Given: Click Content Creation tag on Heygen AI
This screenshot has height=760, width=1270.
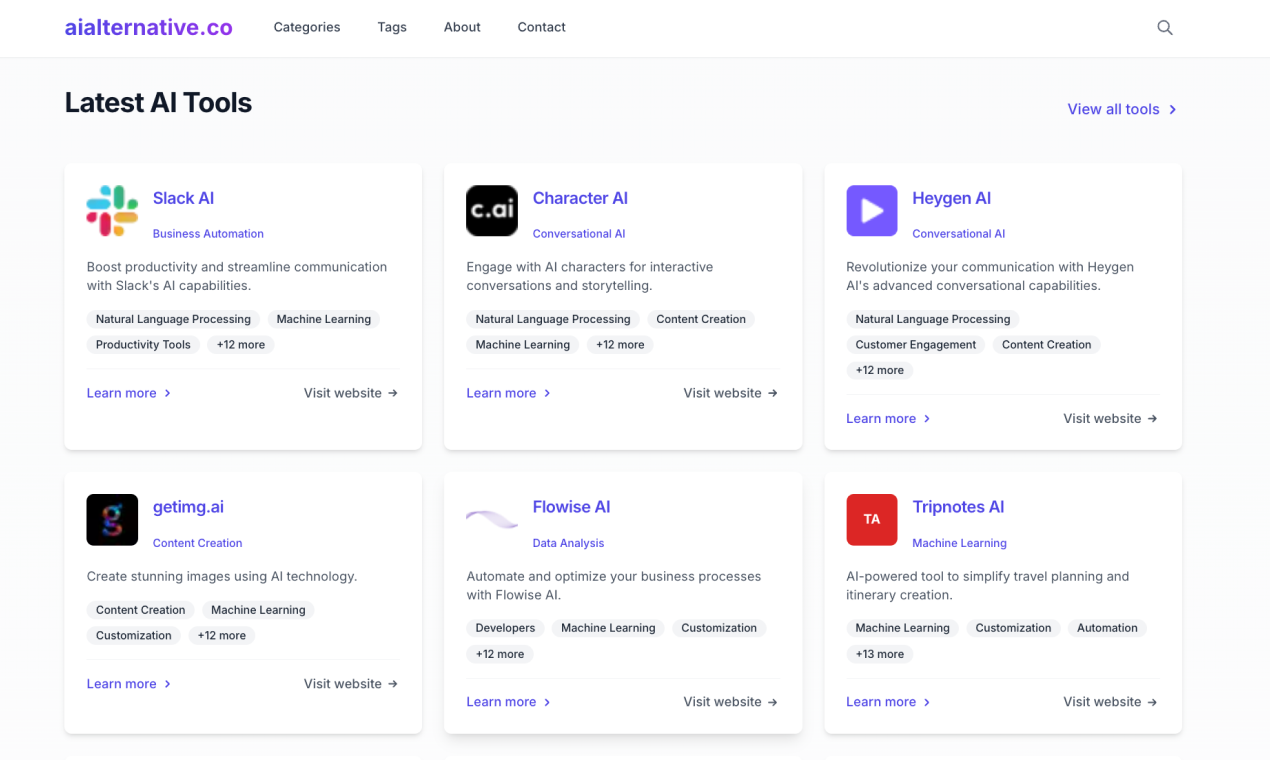Looking at the screenshot, I should 1047,345.
